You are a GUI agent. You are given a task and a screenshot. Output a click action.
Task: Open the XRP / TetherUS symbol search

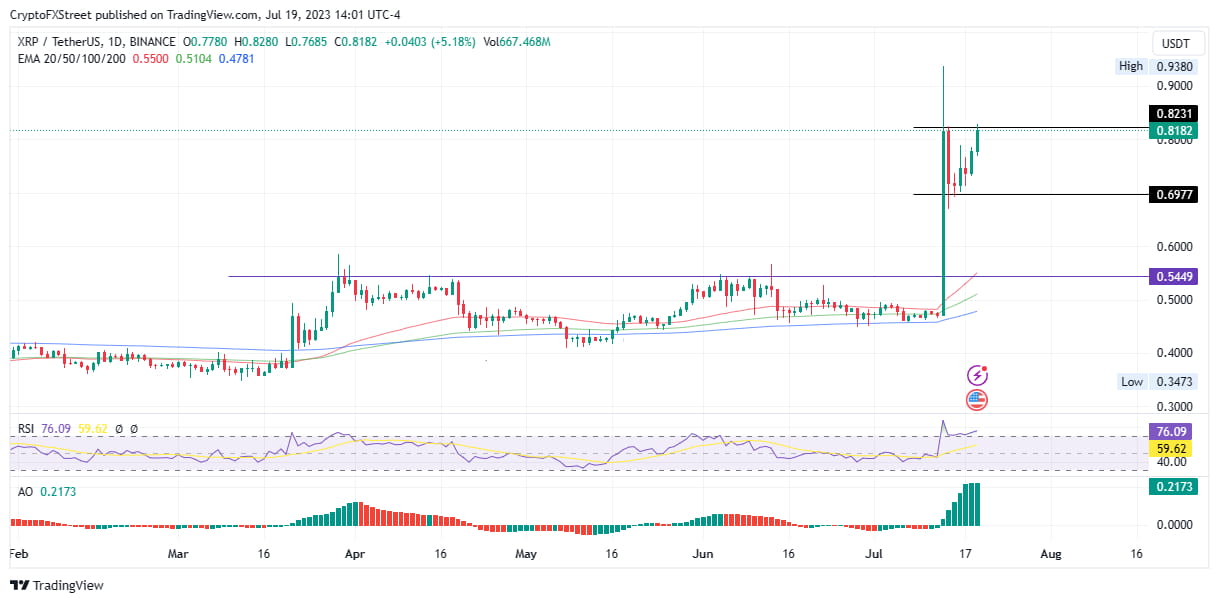point(60,42)
